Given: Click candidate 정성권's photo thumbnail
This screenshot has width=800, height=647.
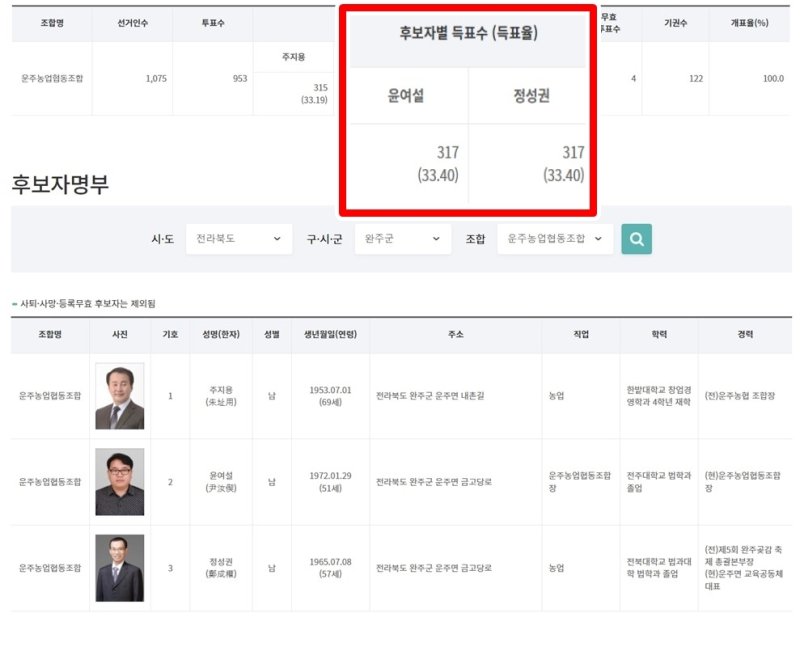Looking at the screenshot, I should point(119,568).
